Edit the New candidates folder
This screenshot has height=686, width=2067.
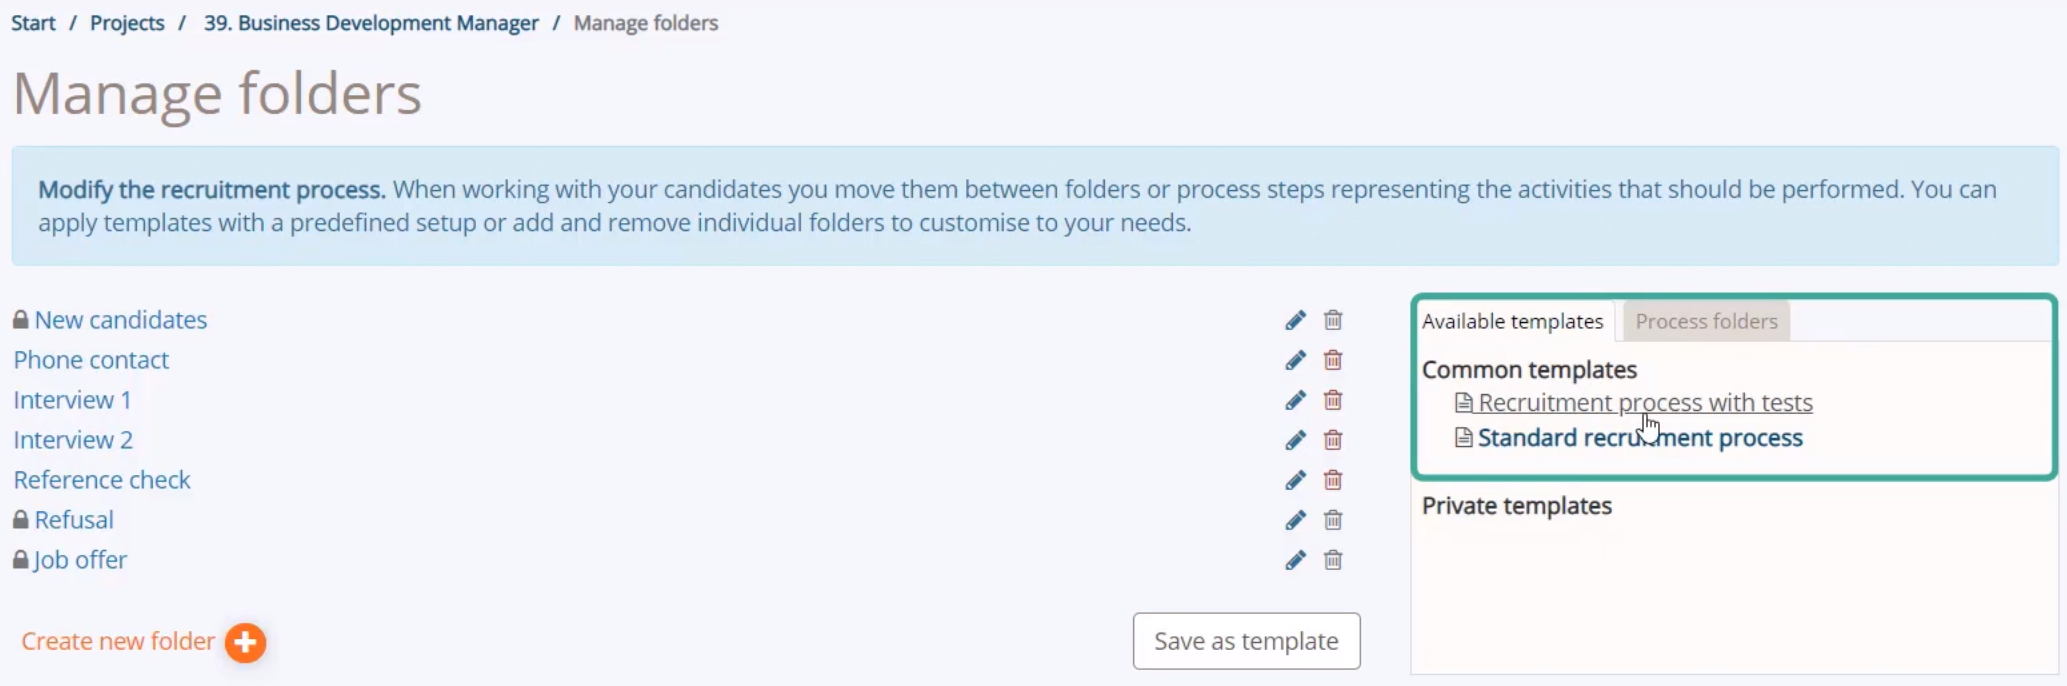click(1295, 320)
